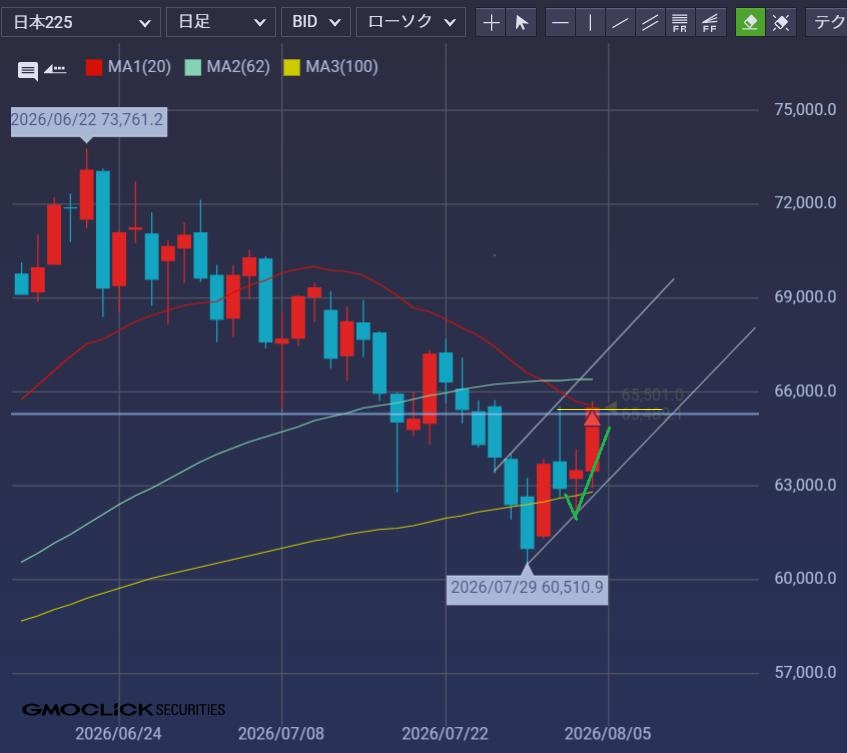
Task: Select the arrow pointer tool
Action: pyautogui.click(x=521, y=23)
